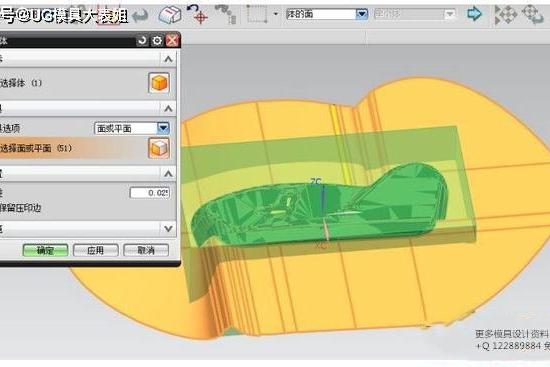Image resolution: width=550 pixels, height=367 pixels.
Task: Open the small arrow beside rectangle selection
Action: [276, 14]
